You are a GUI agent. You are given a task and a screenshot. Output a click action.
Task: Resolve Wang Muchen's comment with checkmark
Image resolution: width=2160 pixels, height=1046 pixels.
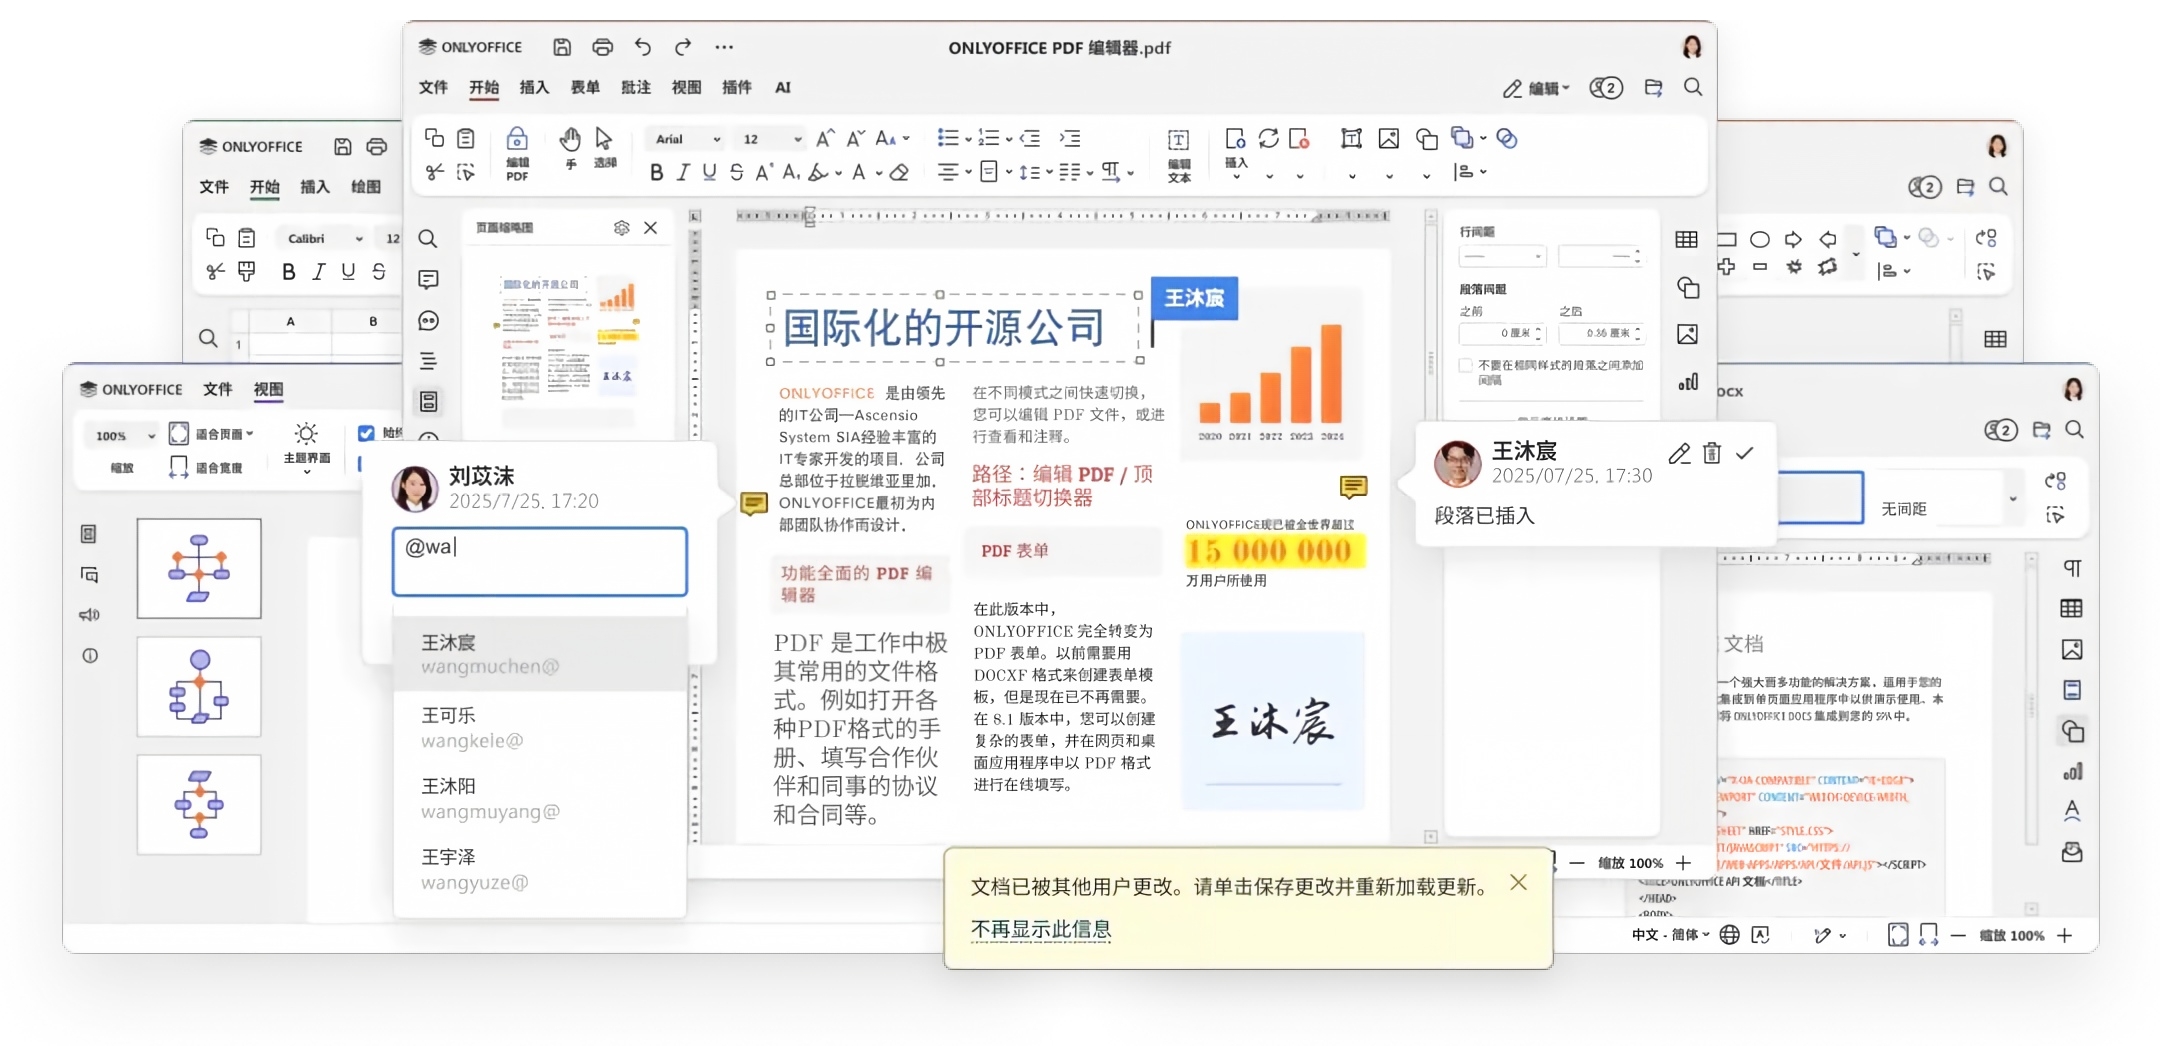pyautogui.click(x=1745, y=454)
